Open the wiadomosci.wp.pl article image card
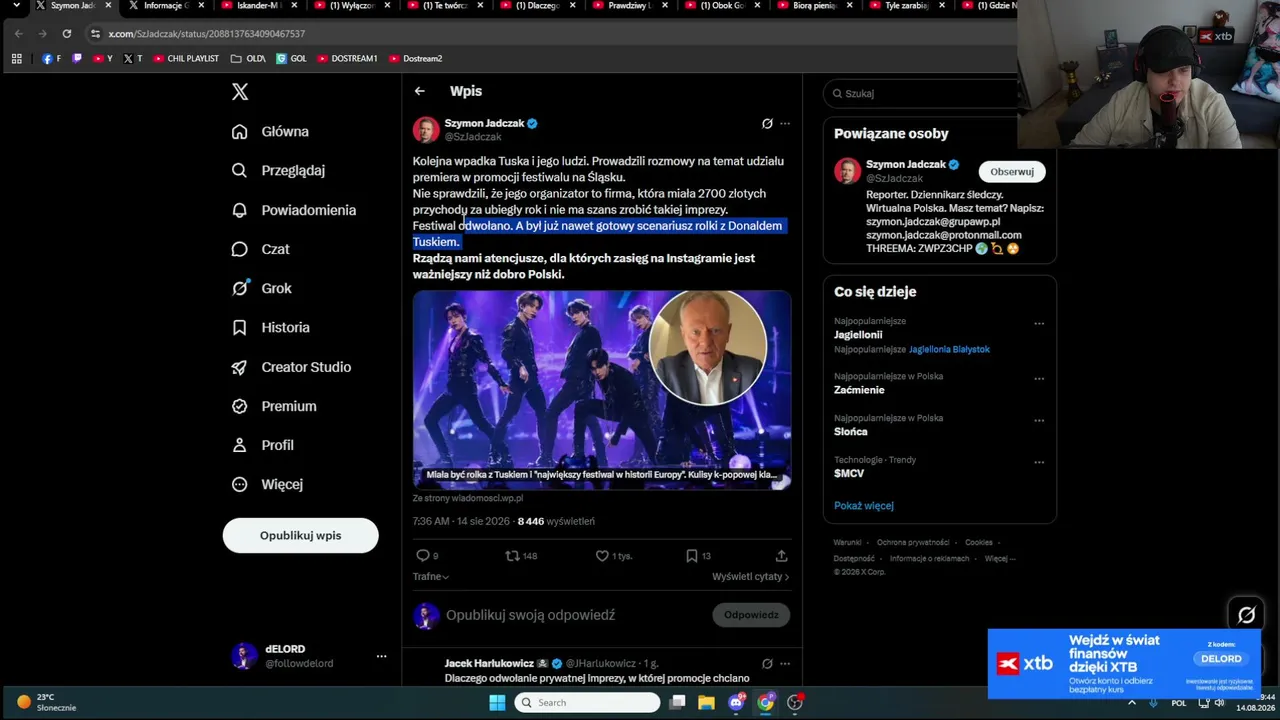This screenshot has height=720, width=1280. [x=602, y=389]
